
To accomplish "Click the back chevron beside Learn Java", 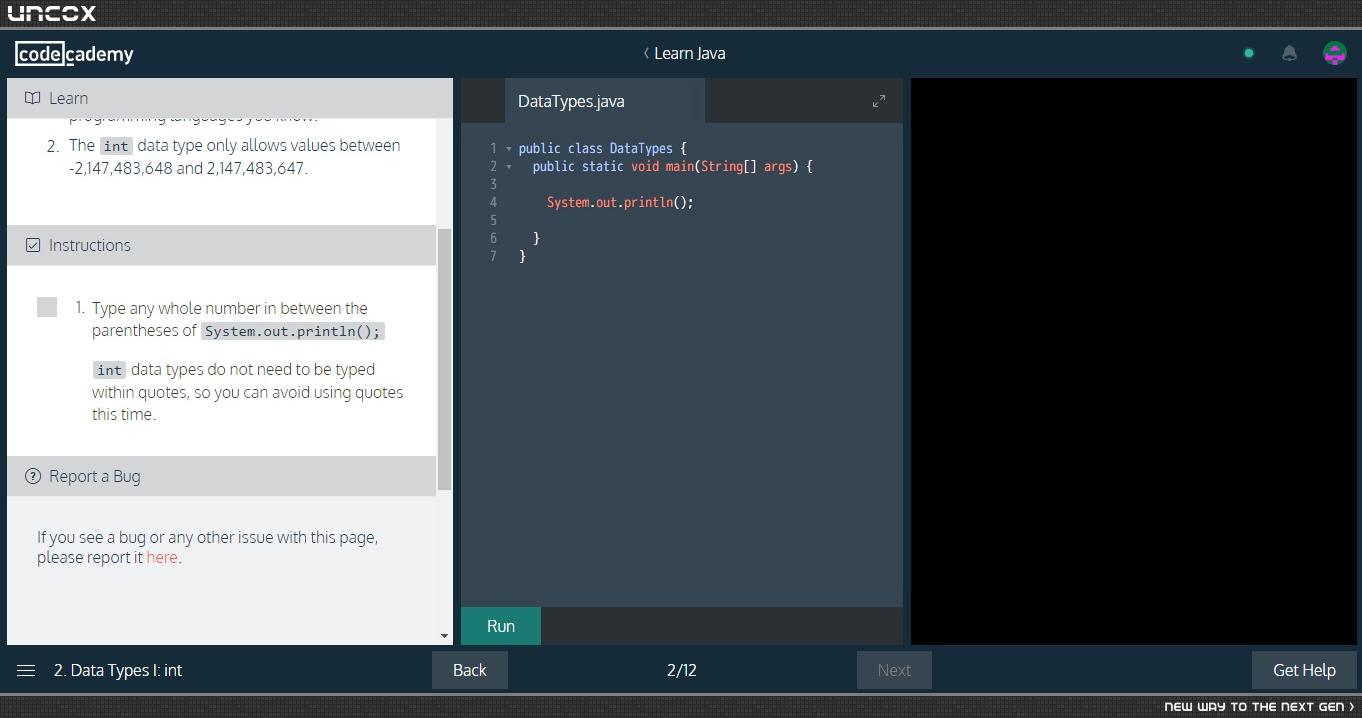I will [x=646, y=53].
